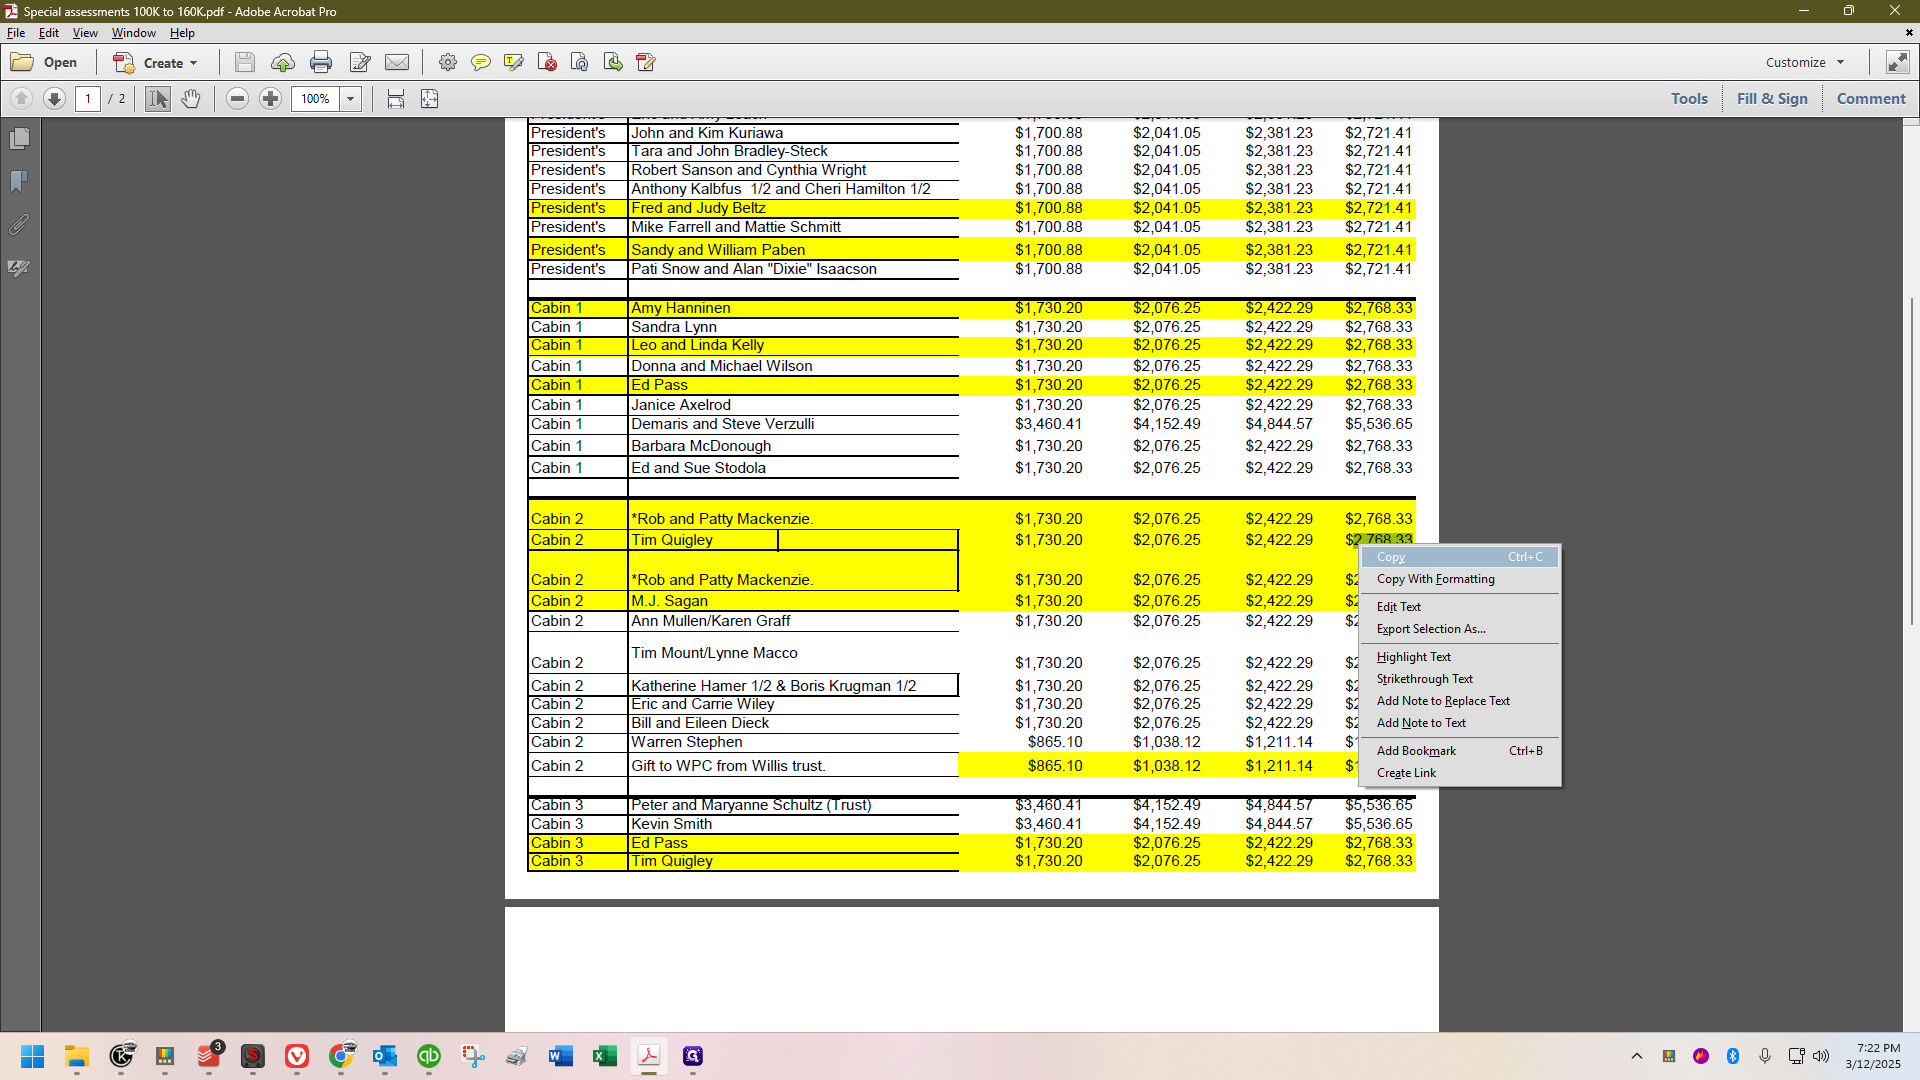Click the Fit Width scrolling icon
The height and width of the screenshot is (1080, 1920).
(x=396, y=98)
